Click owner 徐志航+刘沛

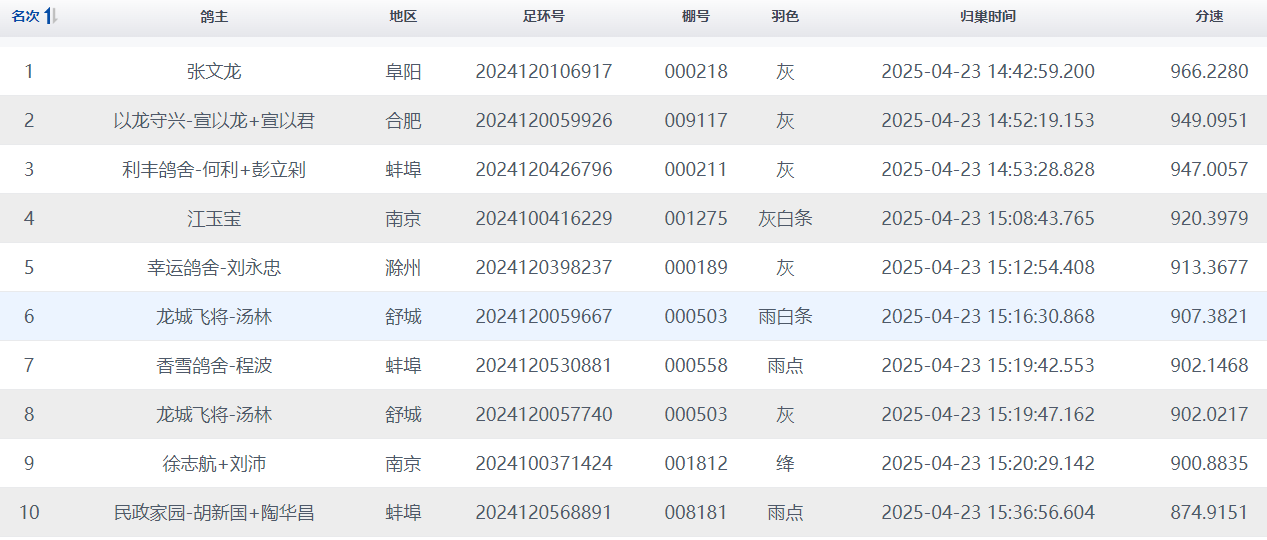coord(214,464)
